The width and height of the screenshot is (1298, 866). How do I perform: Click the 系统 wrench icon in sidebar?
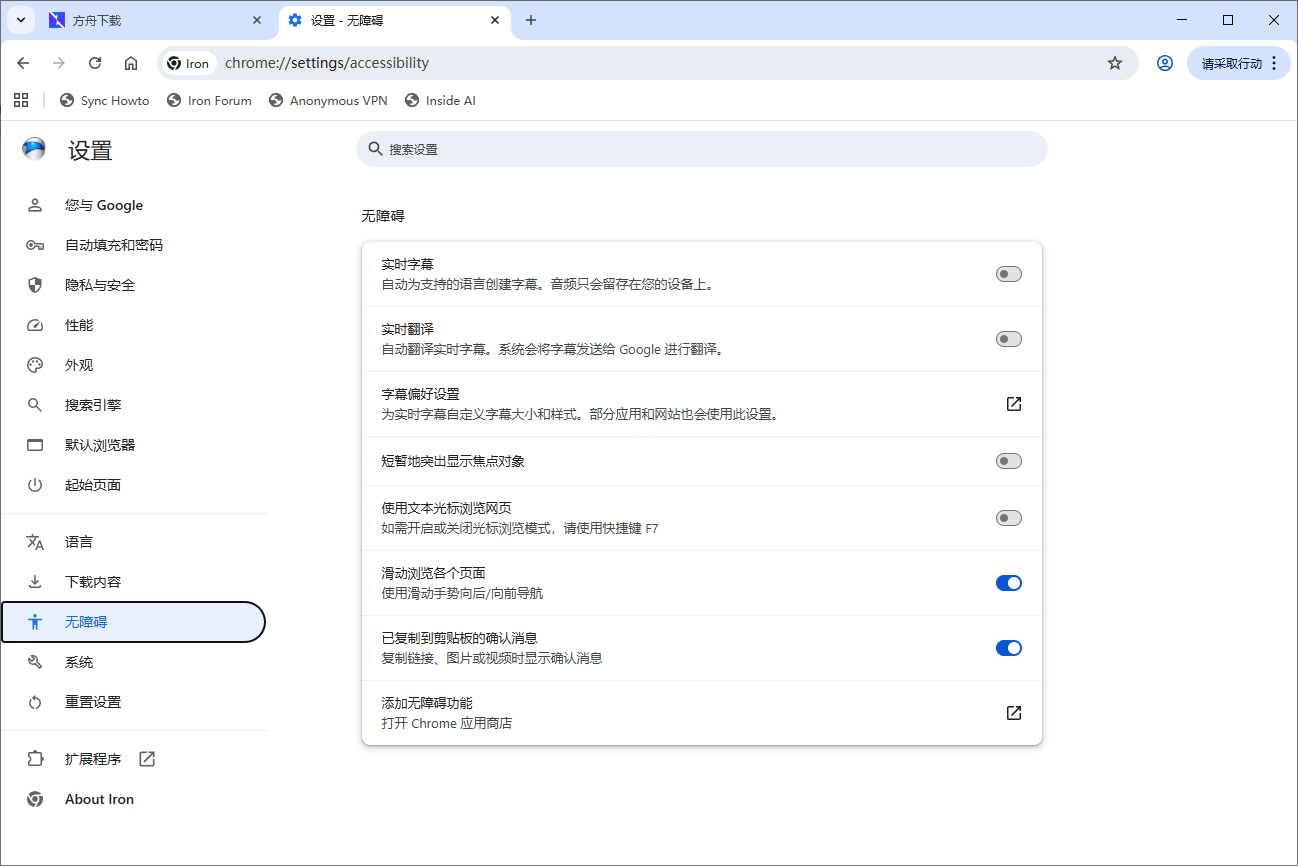click(35, 661)
